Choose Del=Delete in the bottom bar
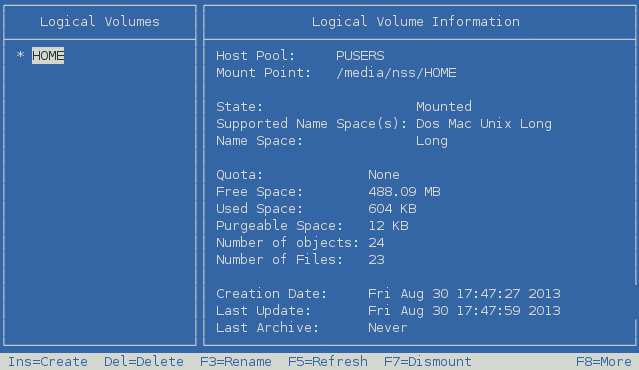The image size is (639, 370). pos(143,361)
